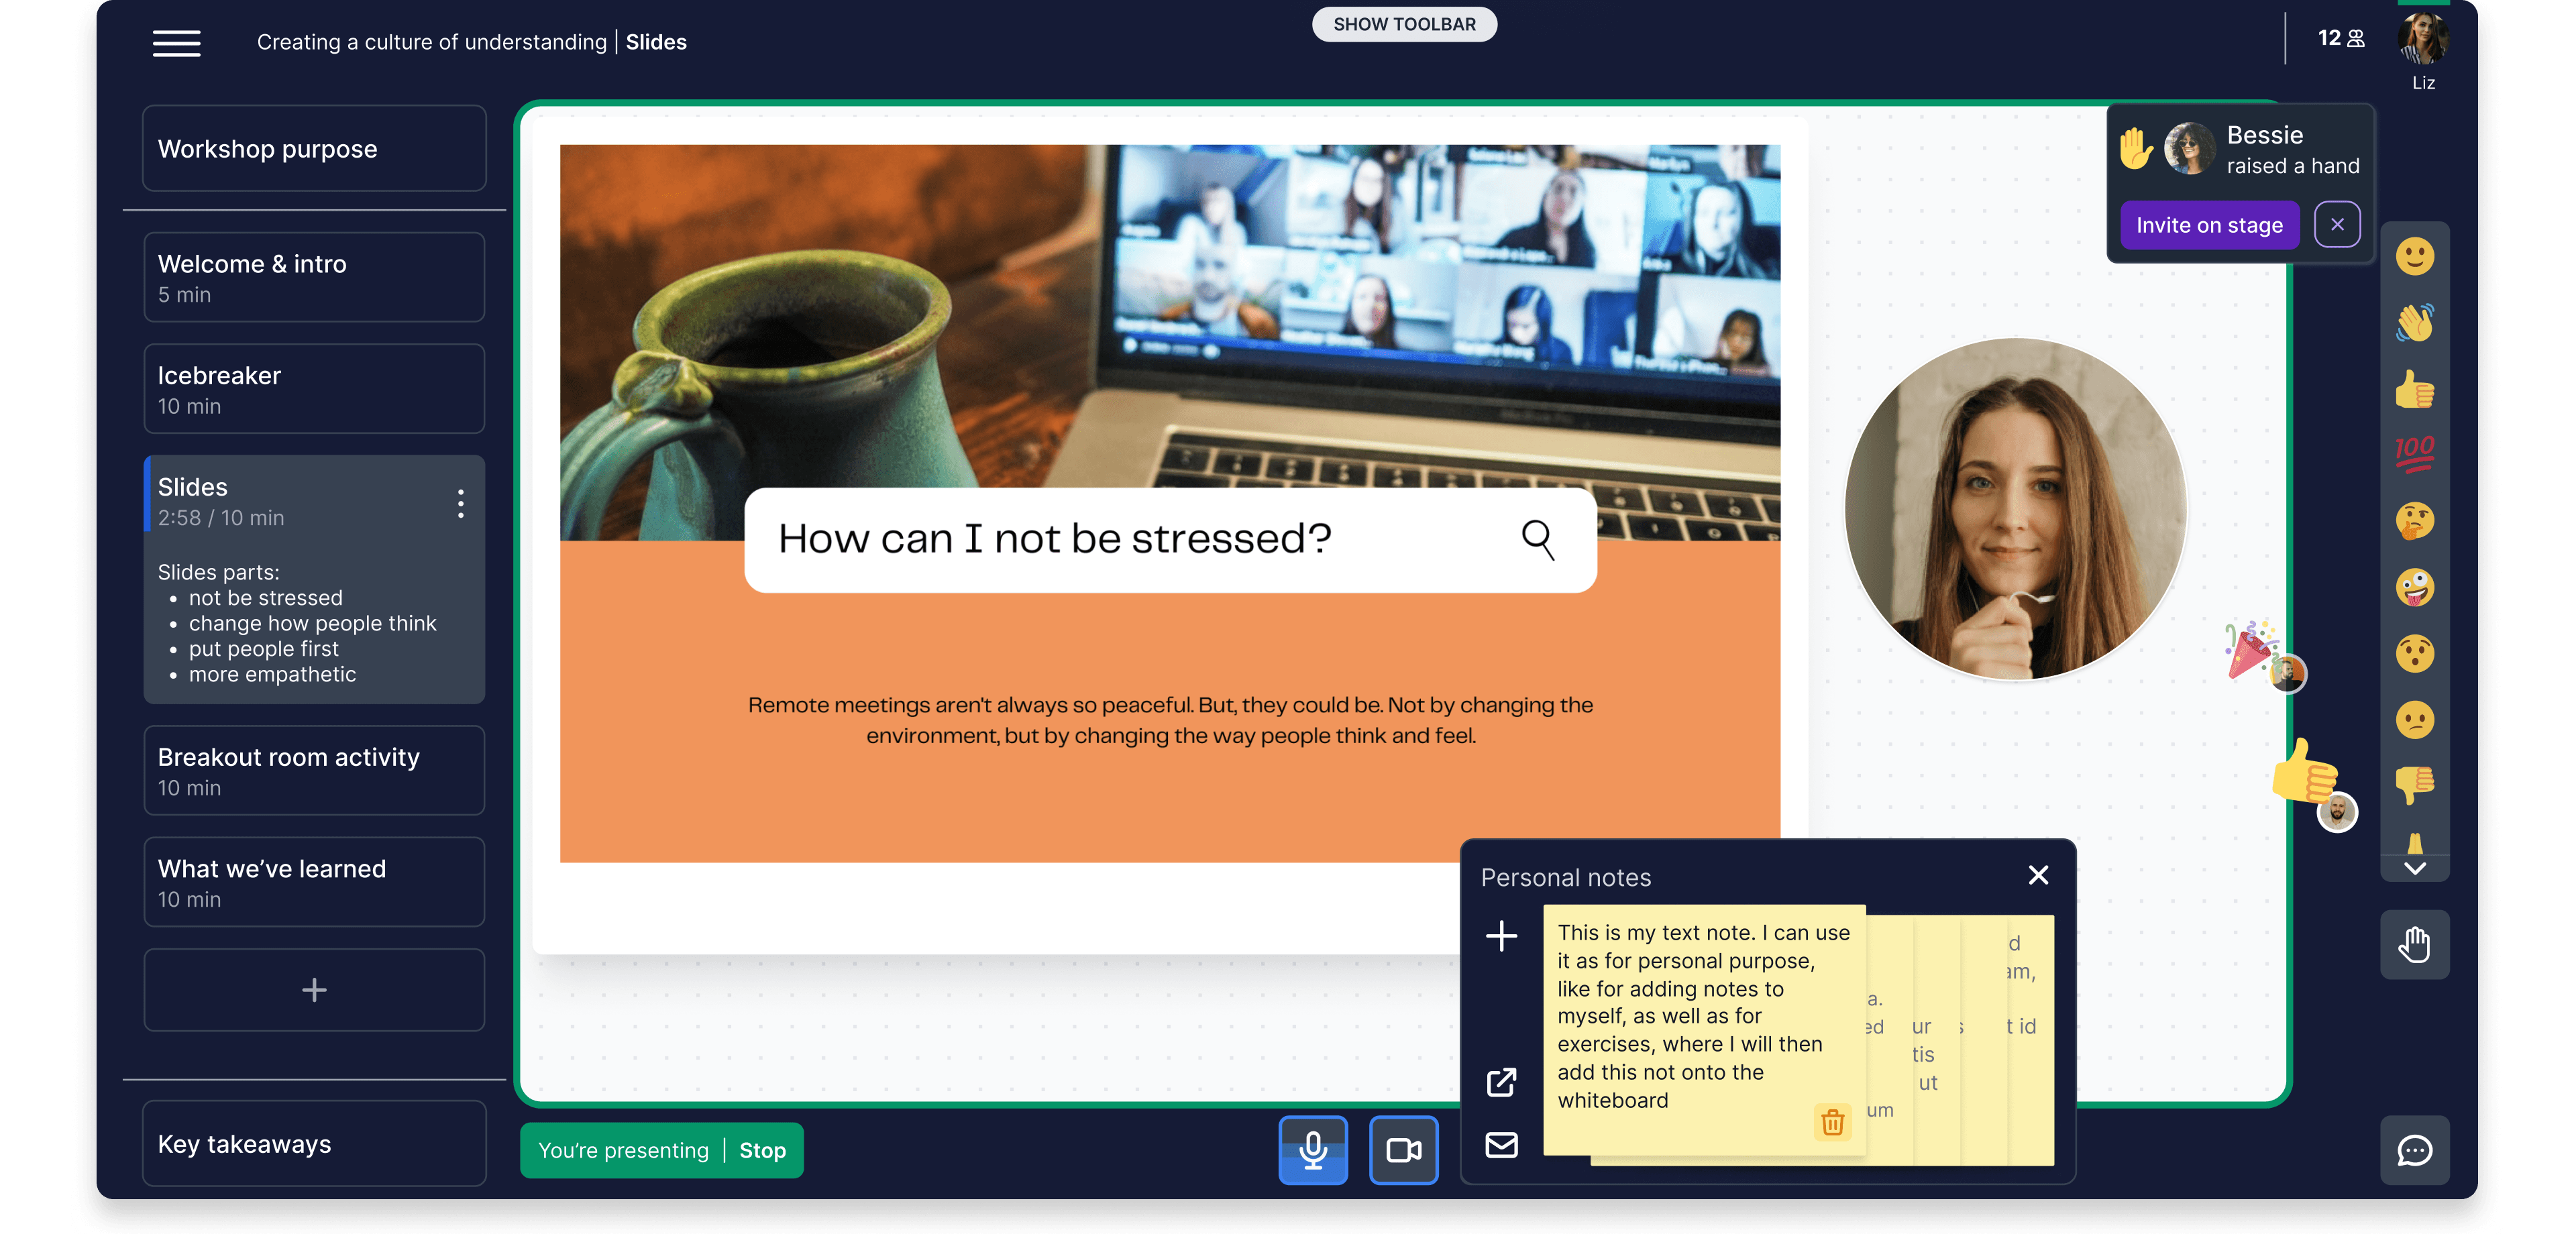
Task: Email personal notes with the envelope icon
Action: click(x=1501, y=1144)
